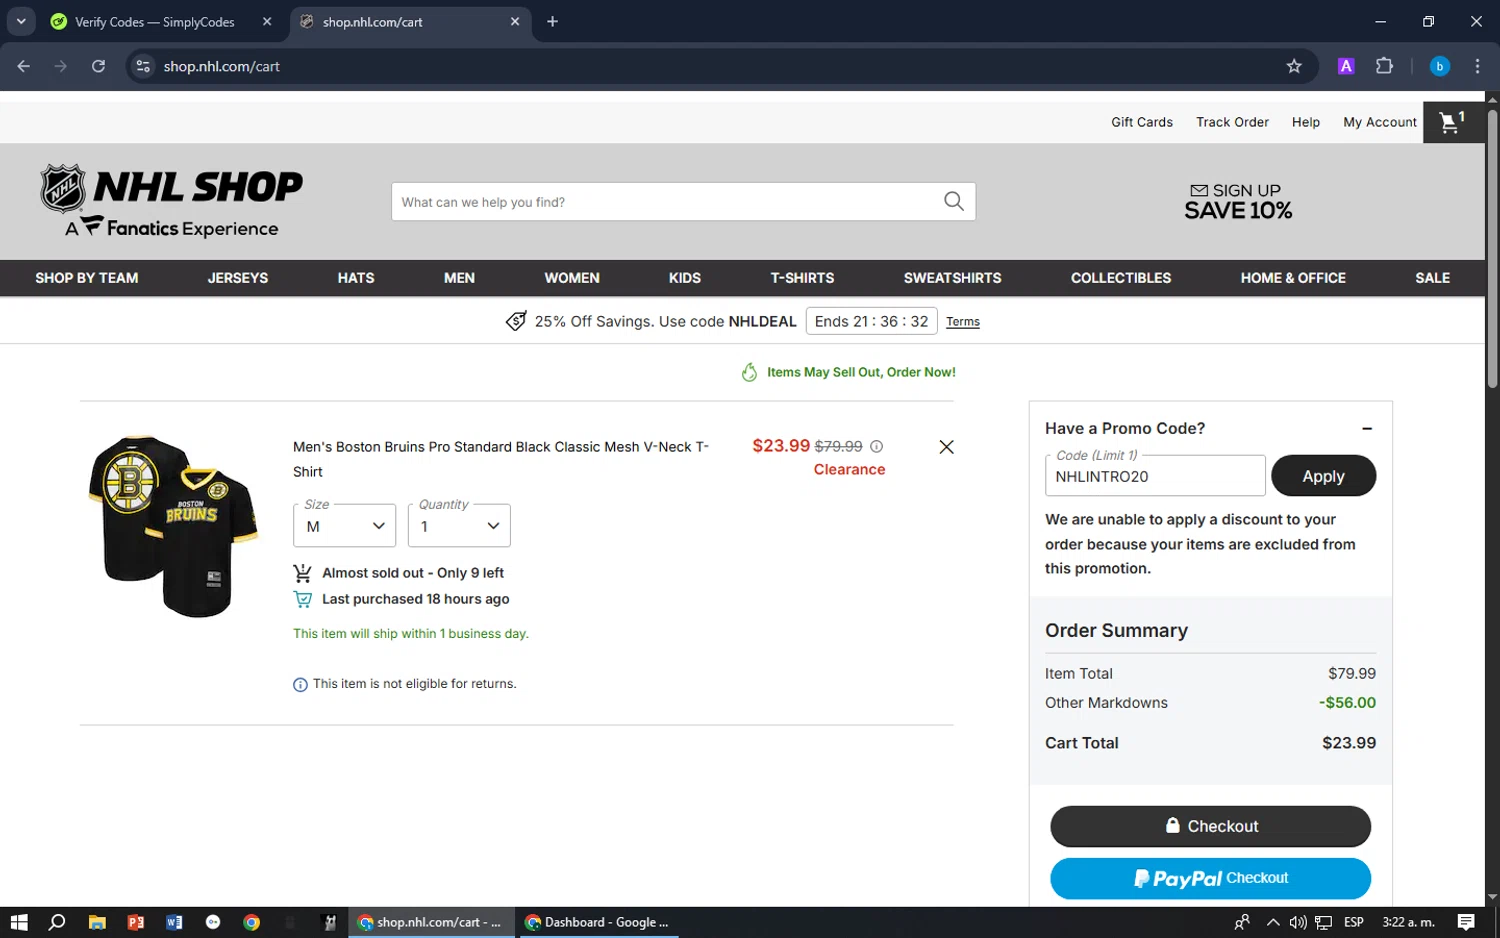
Task: Click the page vertical scrollbar
Action: tap(1492, 250)
